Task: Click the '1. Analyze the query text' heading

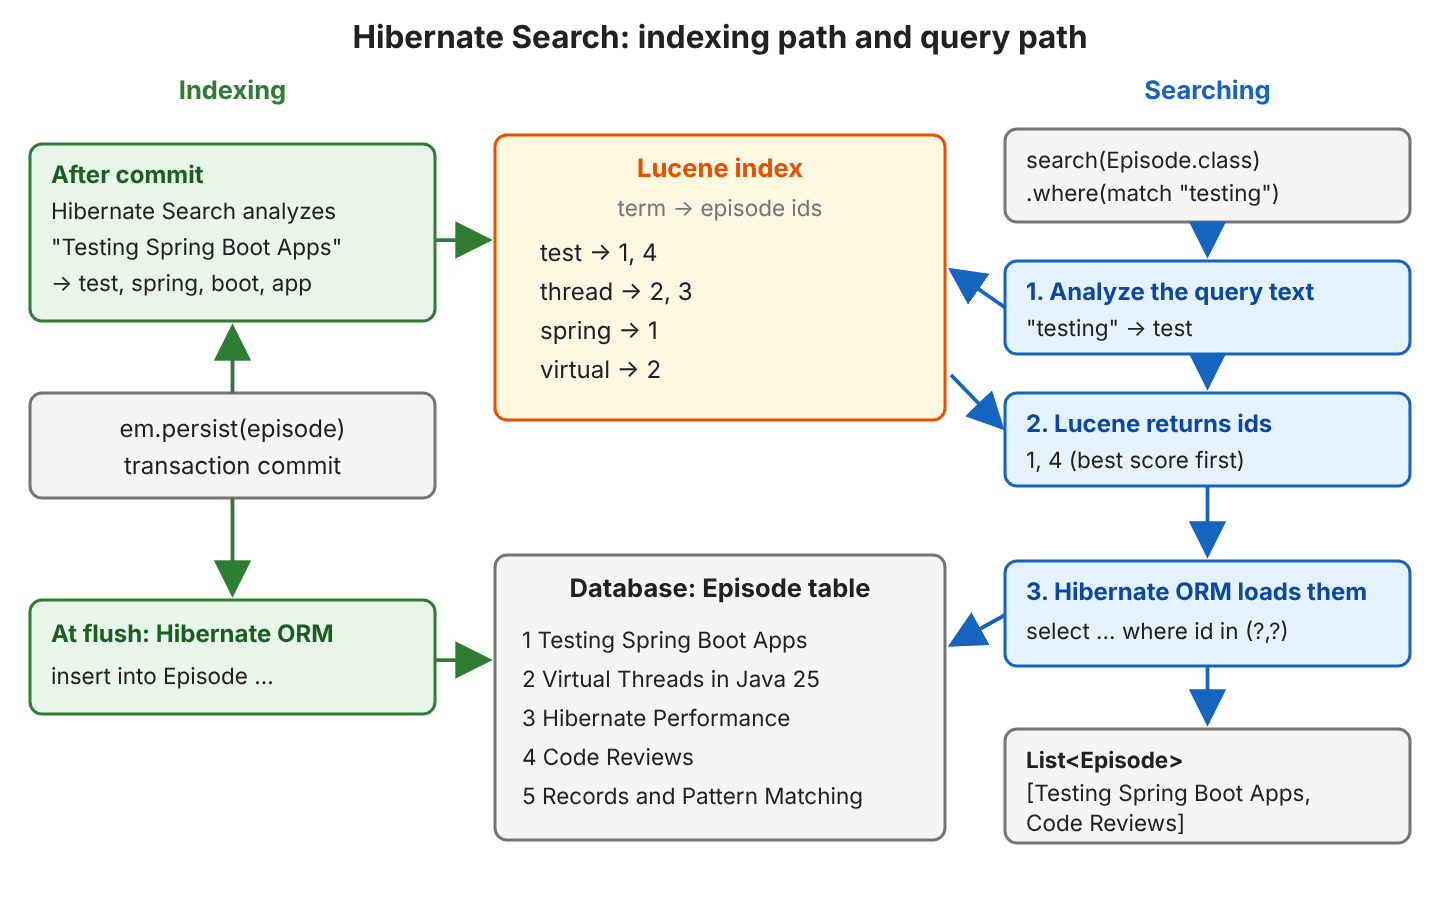Action: pos(1170,292)
